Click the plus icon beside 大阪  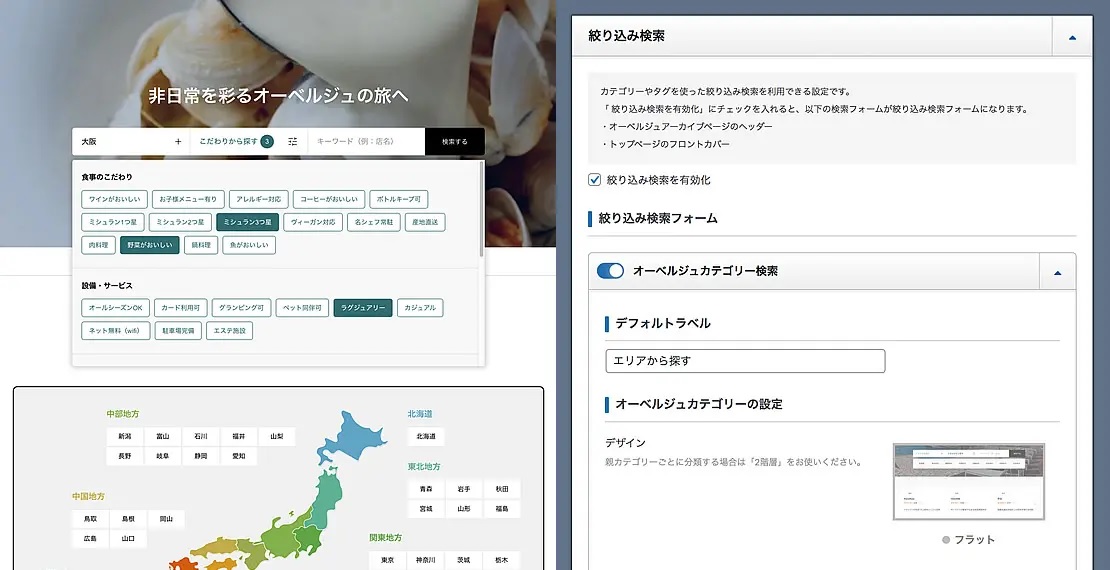pyautogui.click(x=178, y=142)
